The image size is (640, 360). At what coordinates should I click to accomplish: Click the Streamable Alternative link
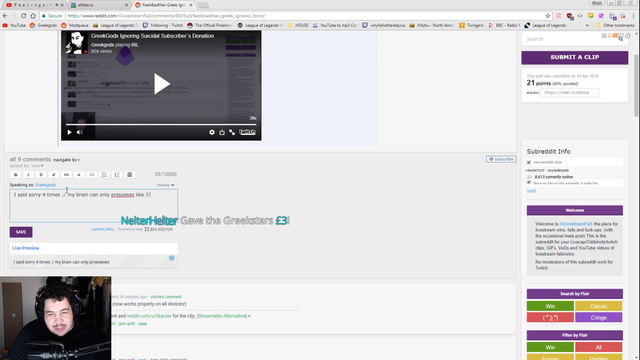(x=222, y=316)
